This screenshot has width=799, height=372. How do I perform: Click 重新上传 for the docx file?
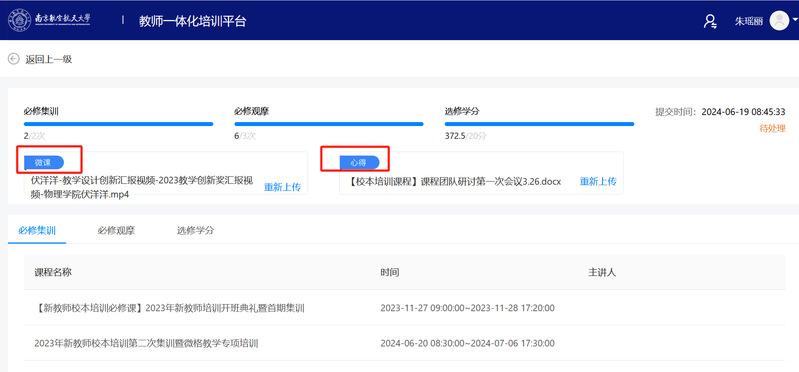click(x=598, y=181)
